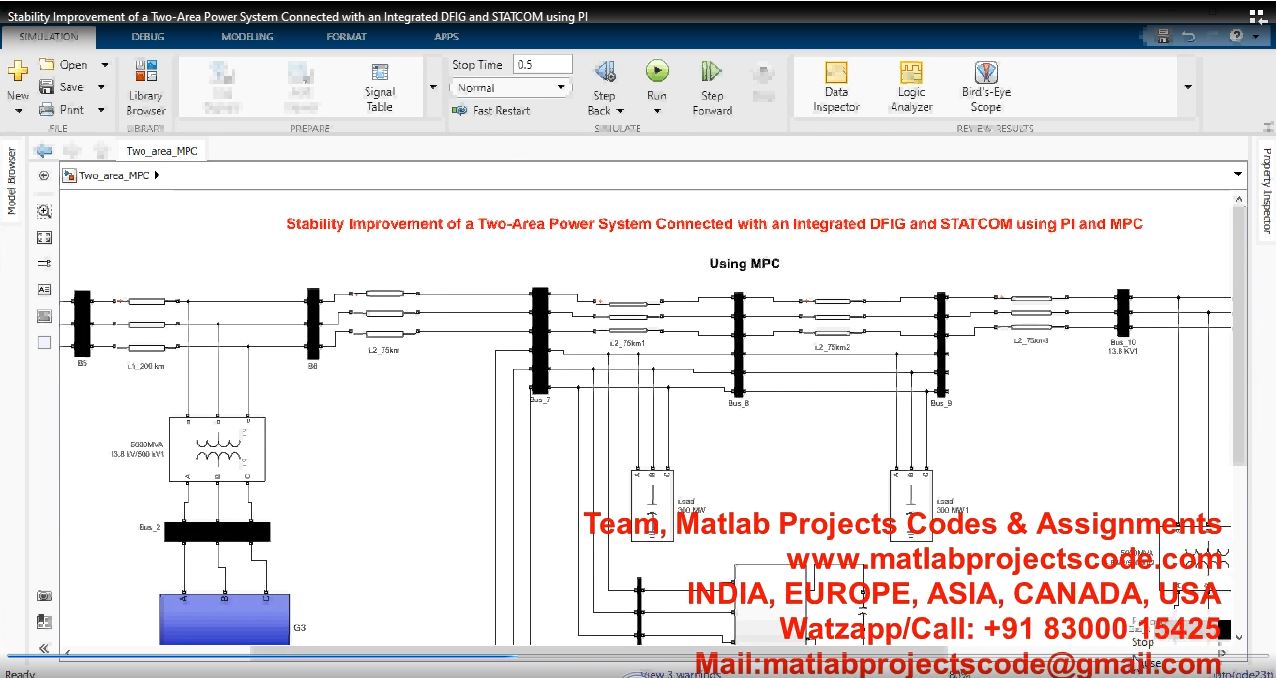Click the Run simulation button
This screenshot has width=1276, height=678.
click(656, 71)
